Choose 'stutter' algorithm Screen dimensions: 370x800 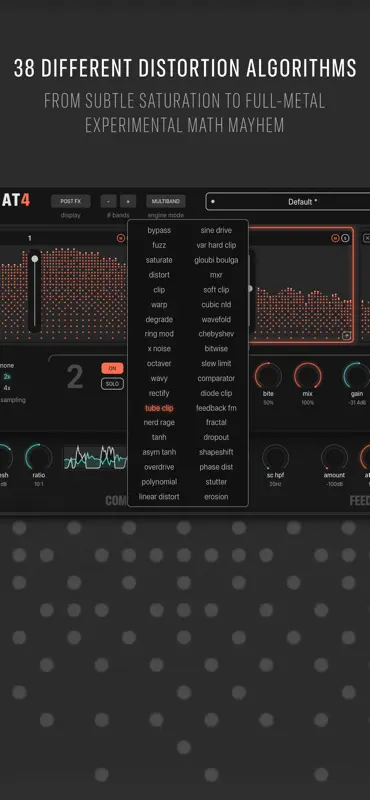click(216, 482)
